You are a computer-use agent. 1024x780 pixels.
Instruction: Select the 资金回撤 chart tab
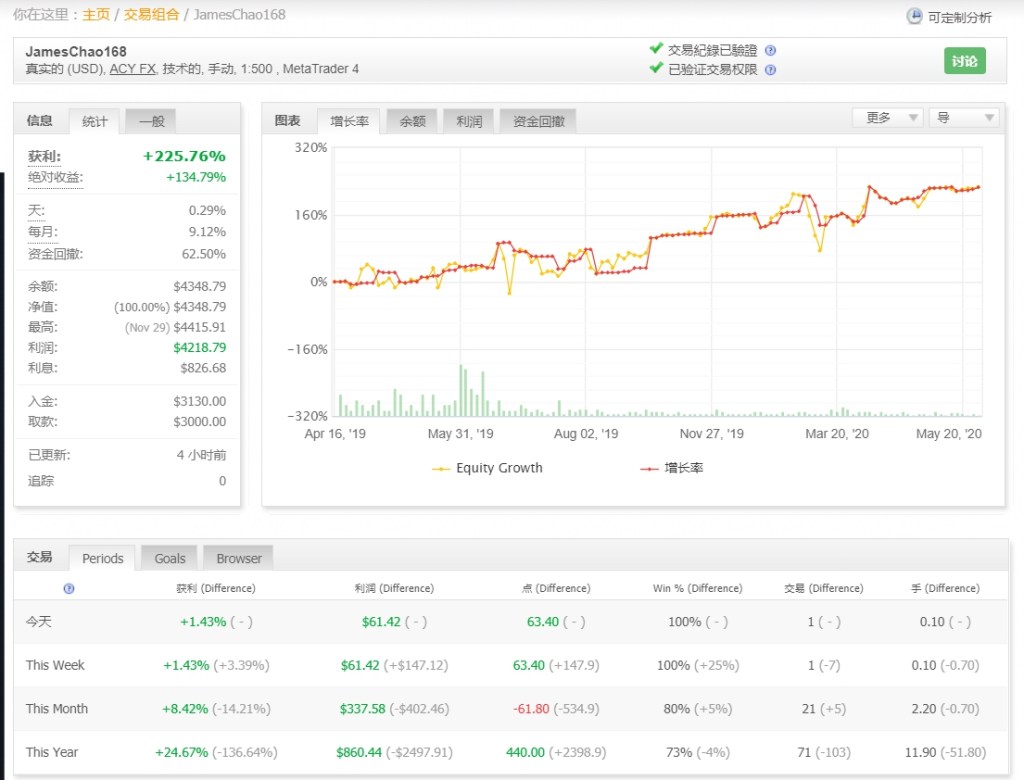538,121
